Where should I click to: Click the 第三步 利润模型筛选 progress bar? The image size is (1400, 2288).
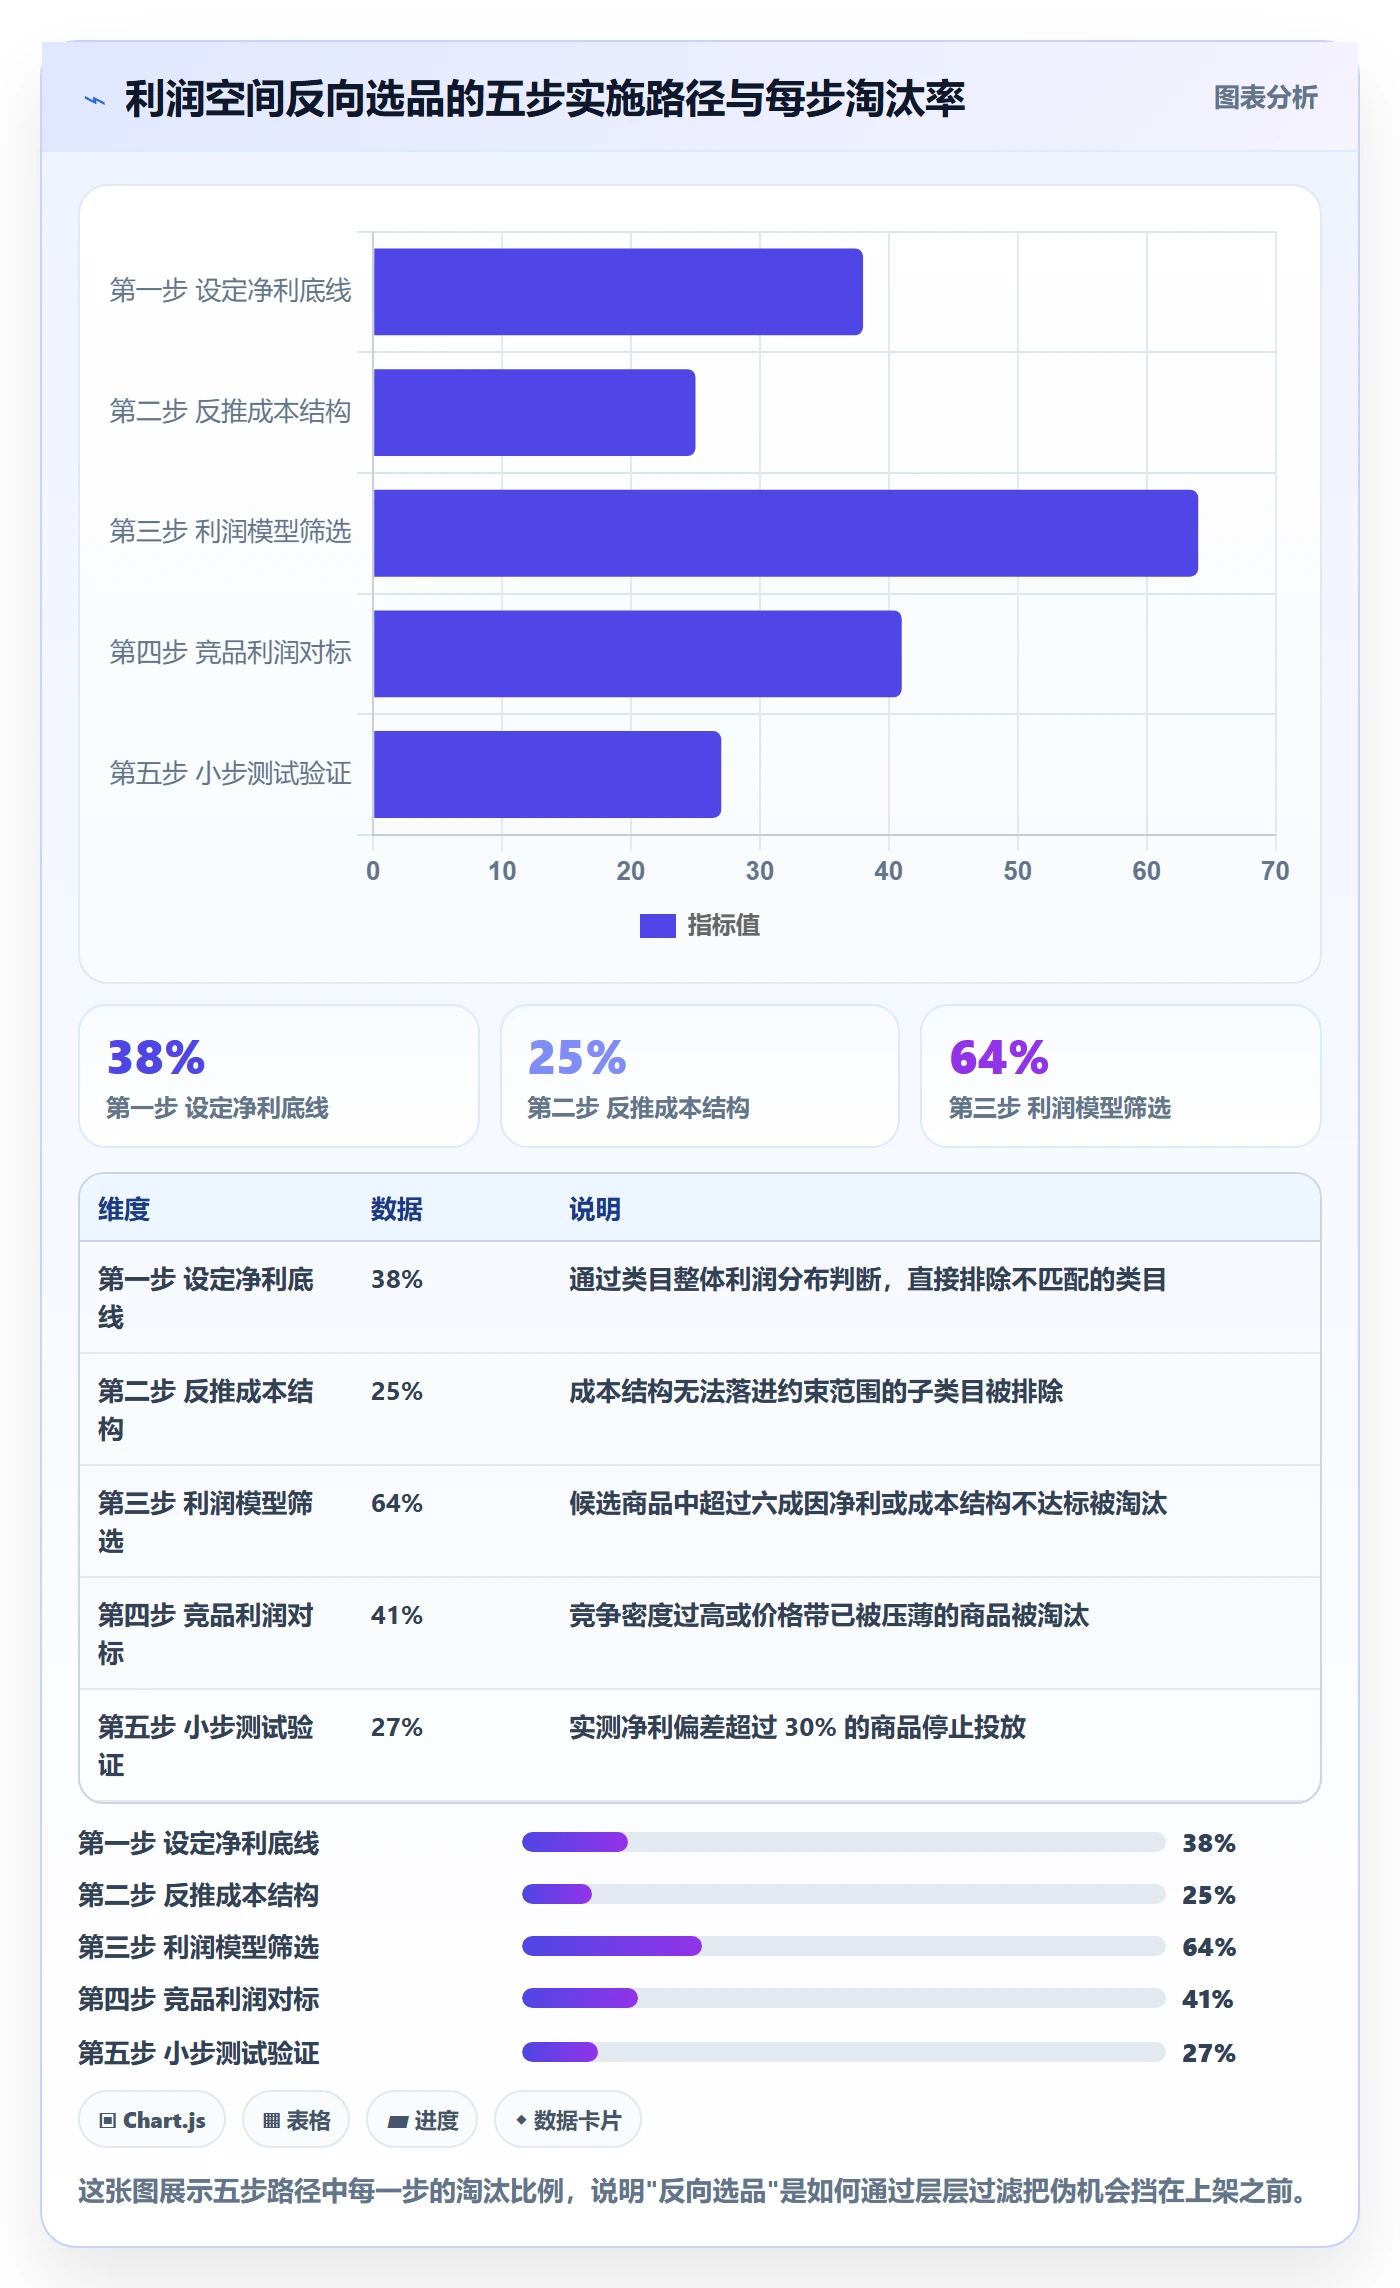click(x=844, y=1946)
